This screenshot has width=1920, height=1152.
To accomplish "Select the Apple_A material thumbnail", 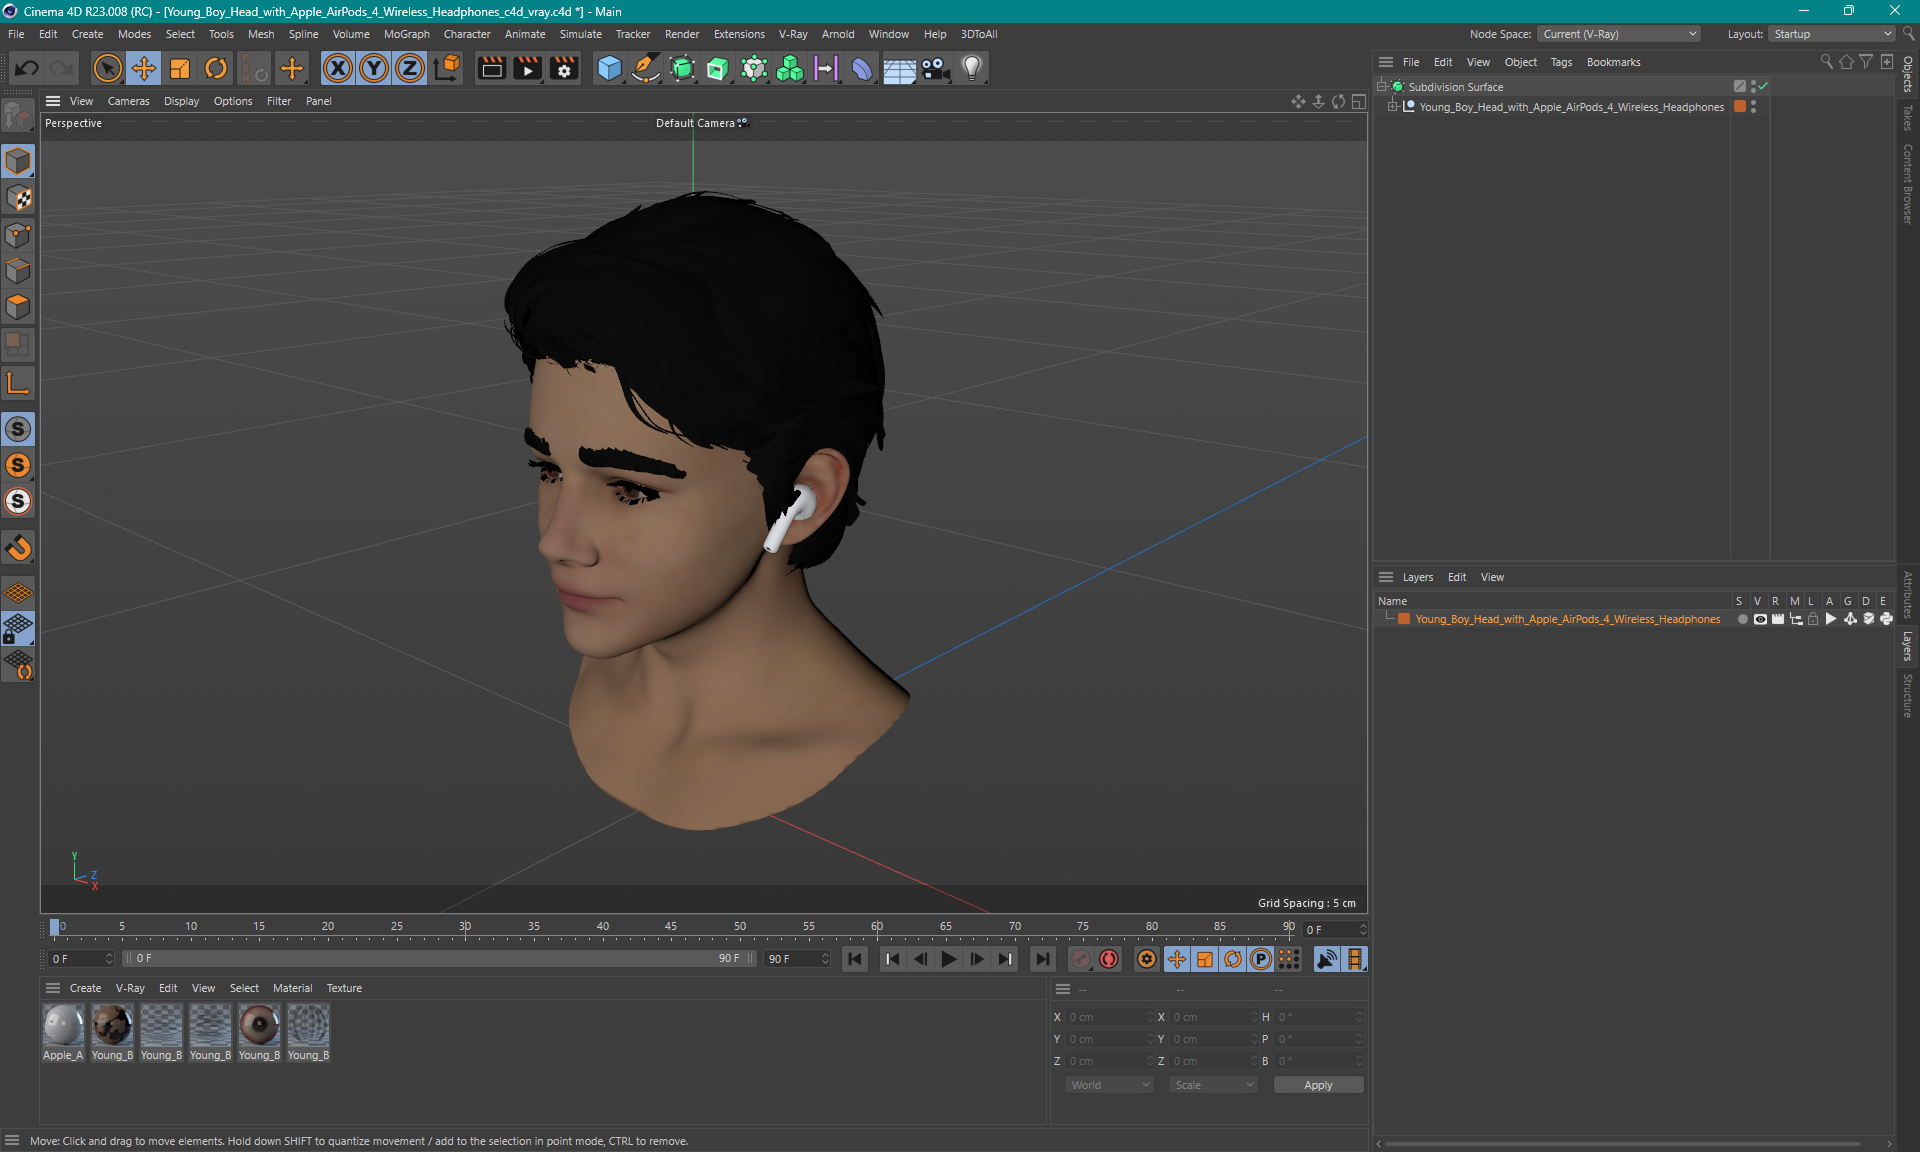I will pyautogui.click(x=63, y=1026).
